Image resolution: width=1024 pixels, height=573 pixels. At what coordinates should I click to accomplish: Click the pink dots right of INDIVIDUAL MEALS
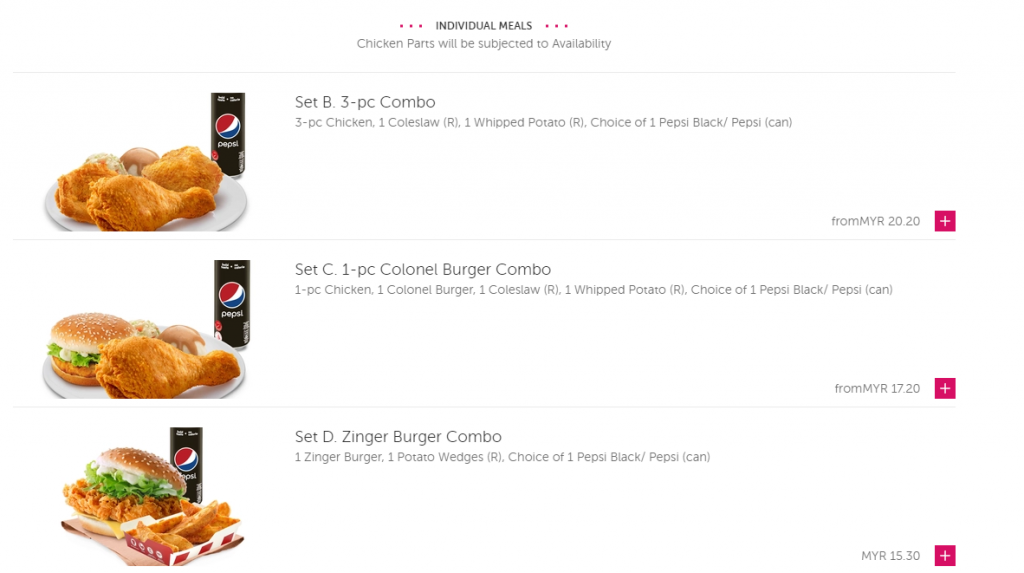556,26
